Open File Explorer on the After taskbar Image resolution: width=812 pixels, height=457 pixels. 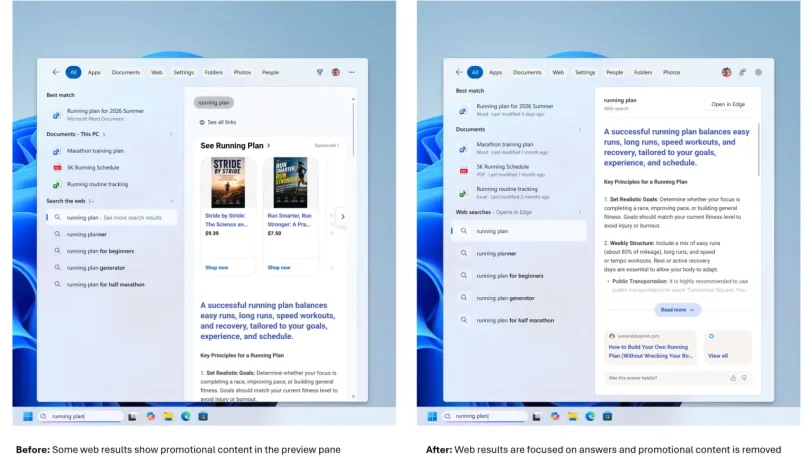pos(572,416)
